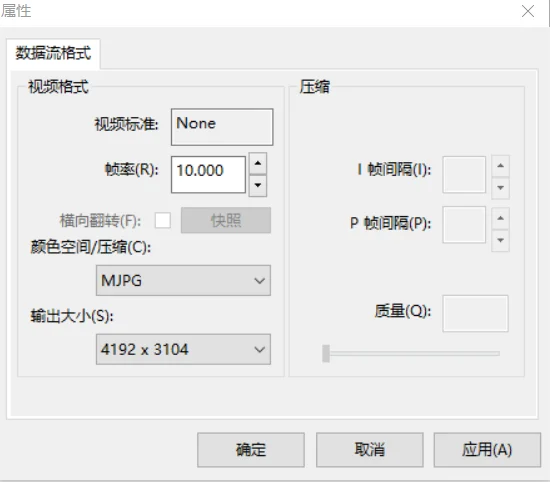Switch to the 数据流格式 tab

pyautogui.click(x=53, y=54)
